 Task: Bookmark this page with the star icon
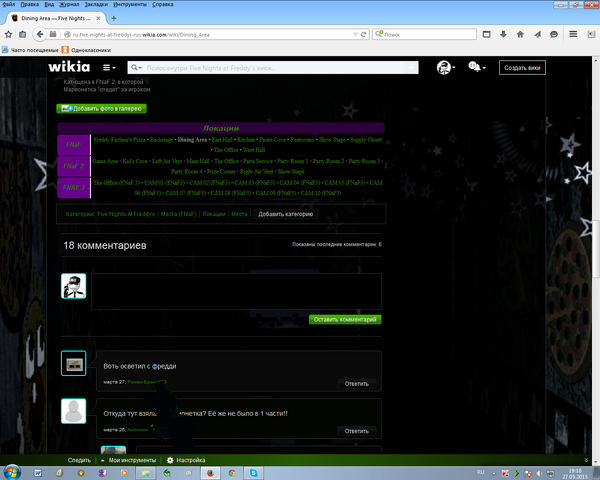8,34
